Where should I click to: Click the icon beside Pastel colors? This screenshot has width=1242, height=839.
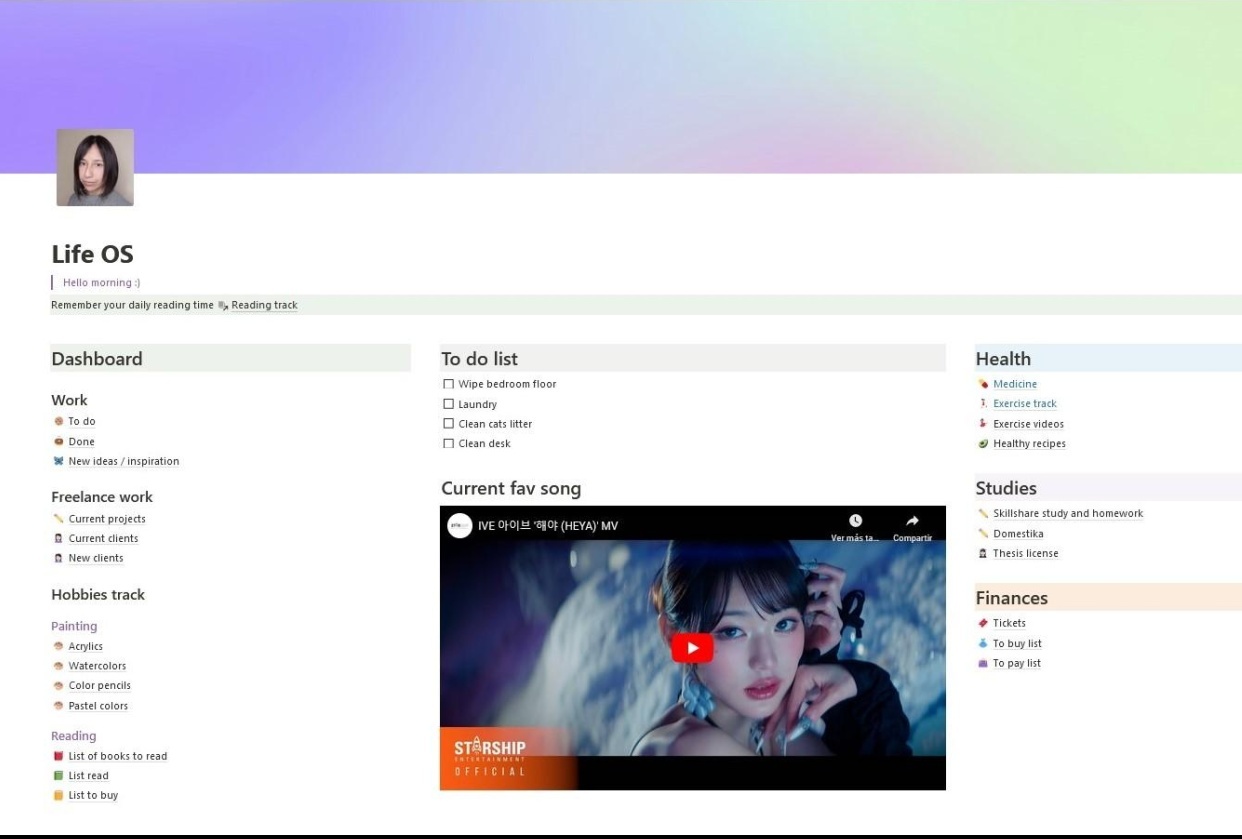point(58,706)
